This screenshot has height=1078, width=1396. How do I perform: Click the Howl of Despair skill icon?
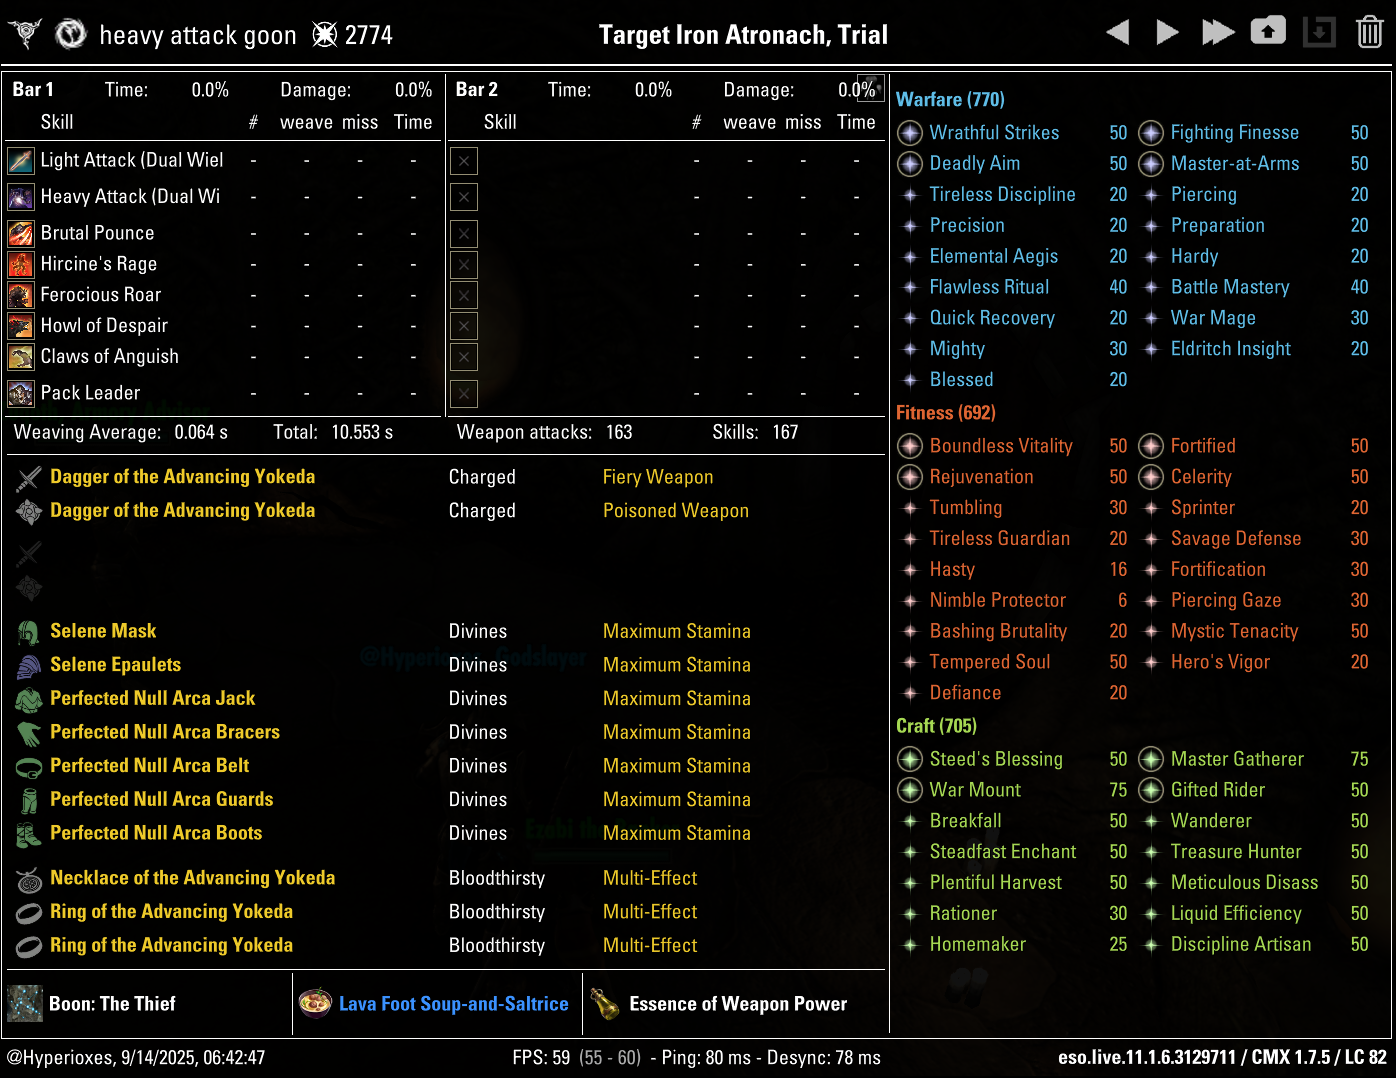(x=20, y=325)
